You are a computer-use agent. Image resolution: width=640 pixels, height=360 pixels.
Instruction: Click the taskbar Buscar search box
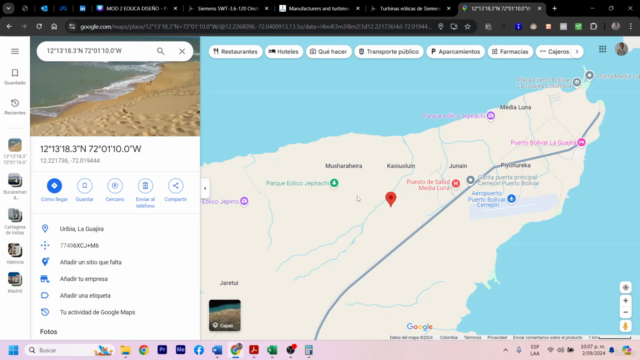tap(69, 350)
